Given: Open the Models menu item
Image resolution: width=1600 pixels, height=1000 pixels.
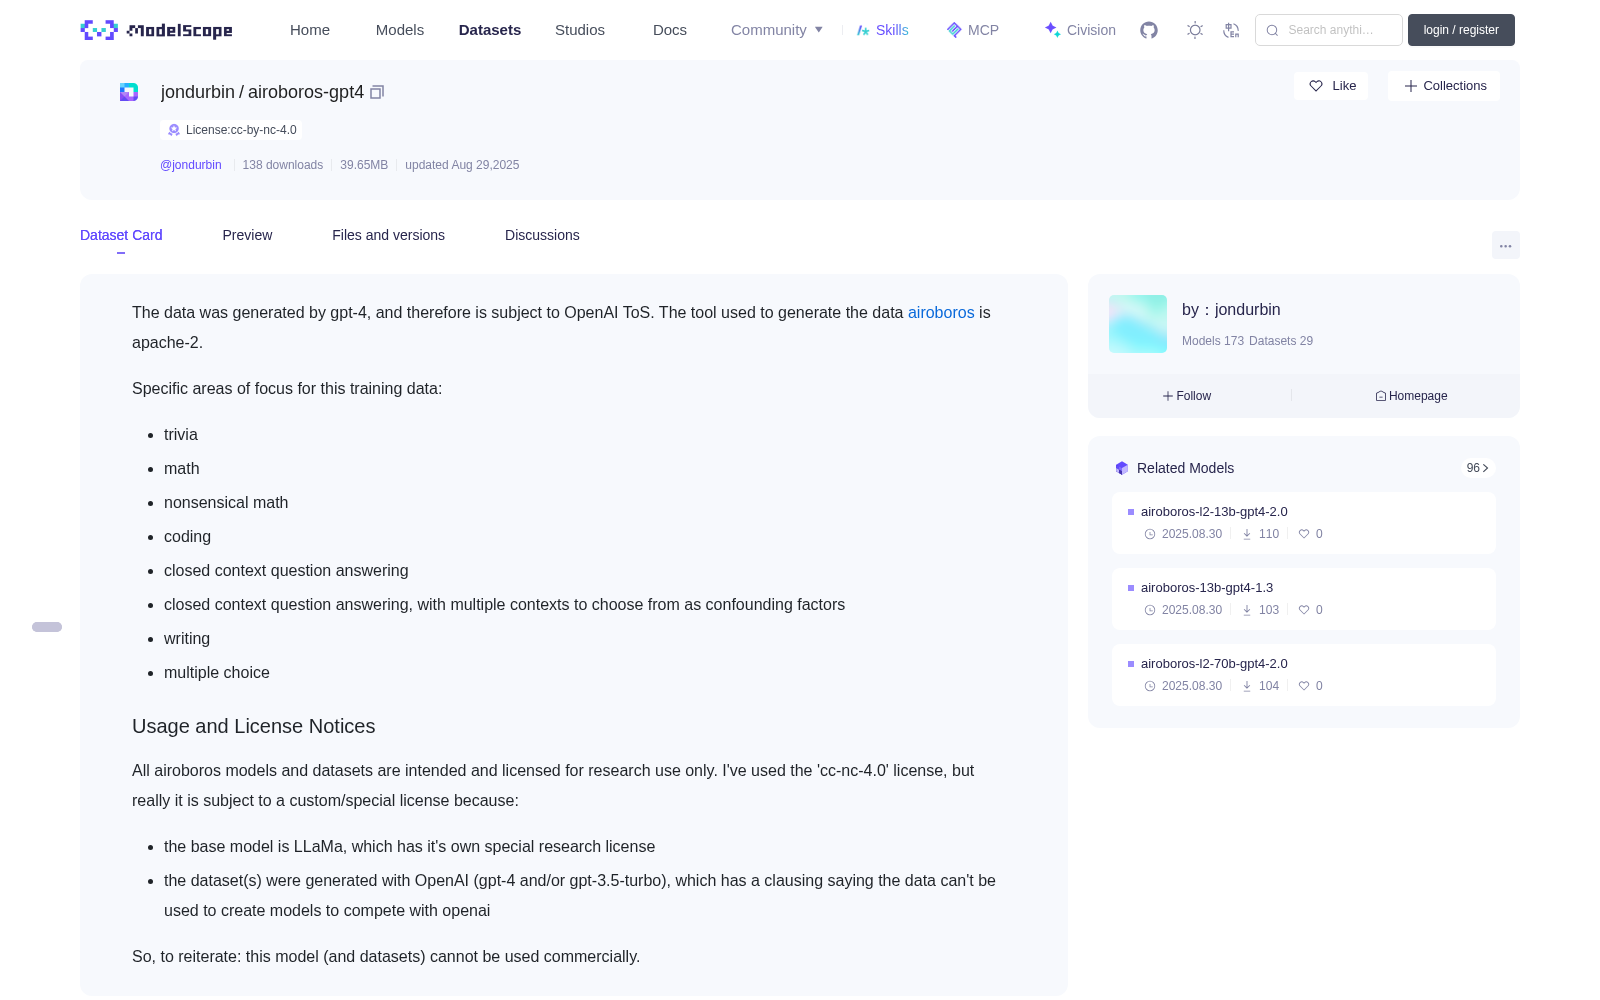Looking at the screenshot, I should [400, 30].
